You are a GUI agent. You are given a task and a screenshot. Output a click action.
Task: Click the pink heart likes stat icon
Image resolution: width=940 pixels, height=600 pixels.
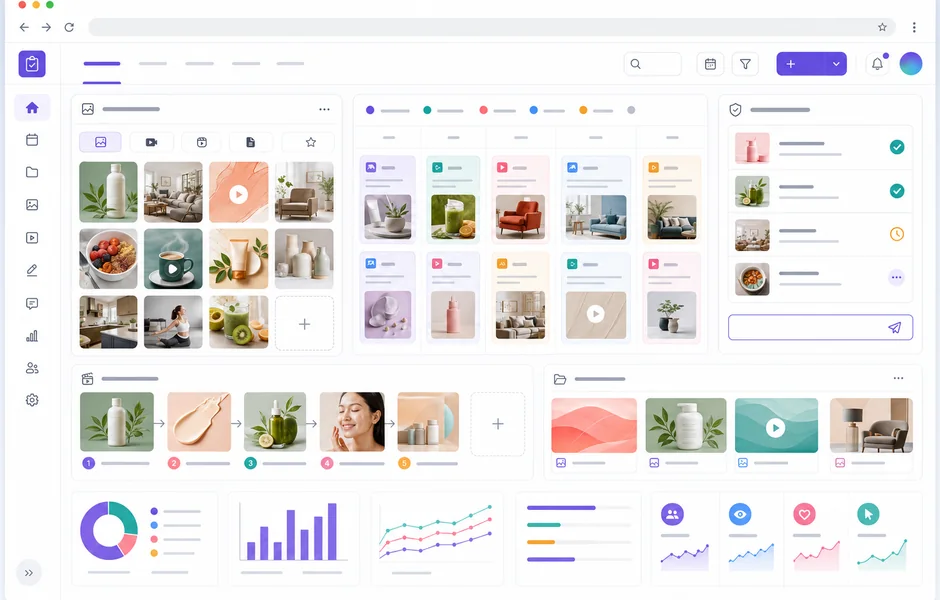click(805, 514)
